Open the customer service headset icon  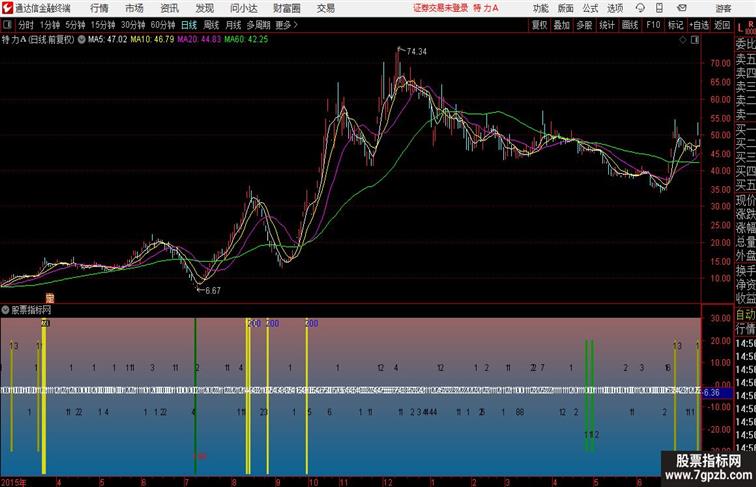[x=640, y=8]
